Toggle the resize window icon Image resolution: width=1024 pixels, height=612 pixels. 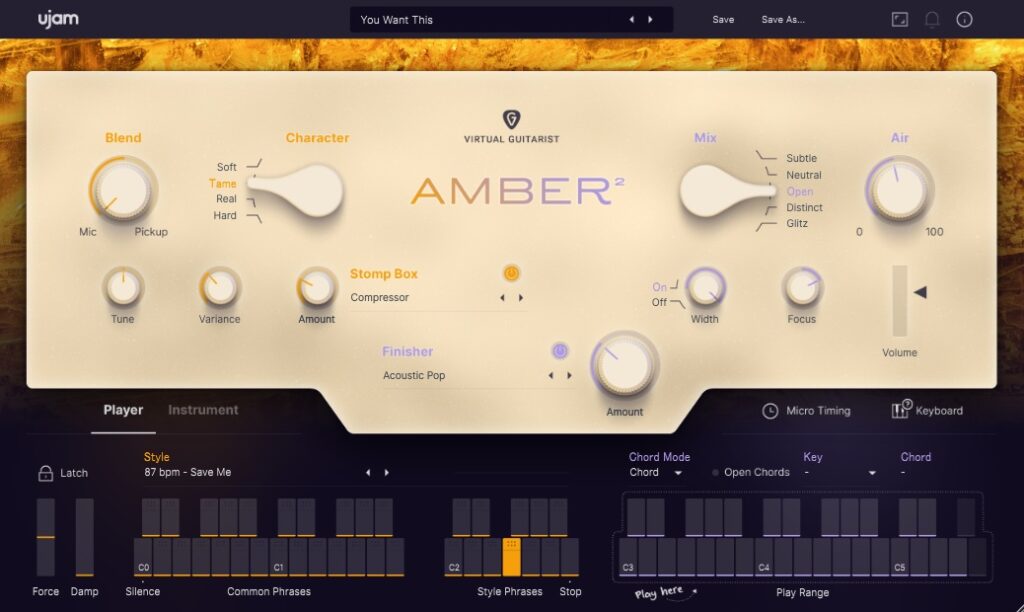pos(900,20)
